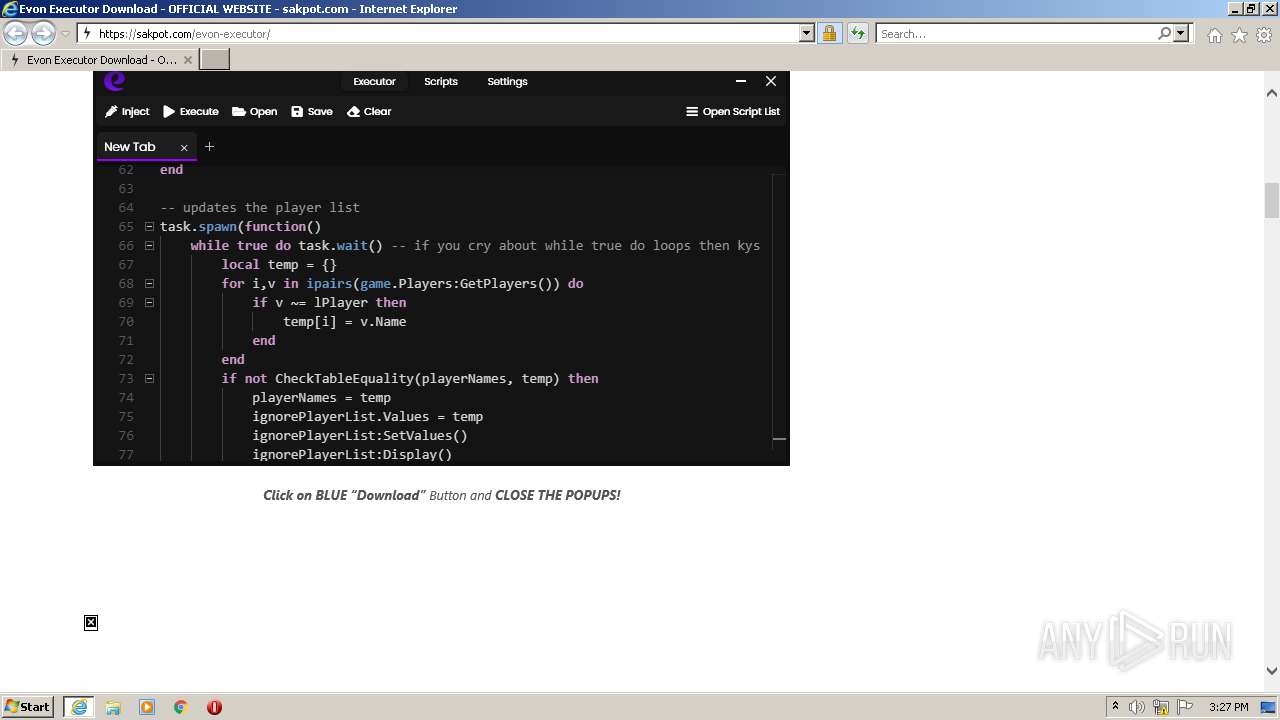
Task: Click the page scroll up arrow
Action: [1272, 93]
